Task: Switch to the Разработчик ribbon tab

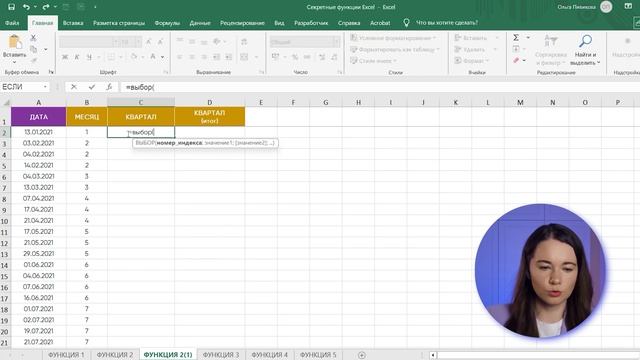Action: 311,23
